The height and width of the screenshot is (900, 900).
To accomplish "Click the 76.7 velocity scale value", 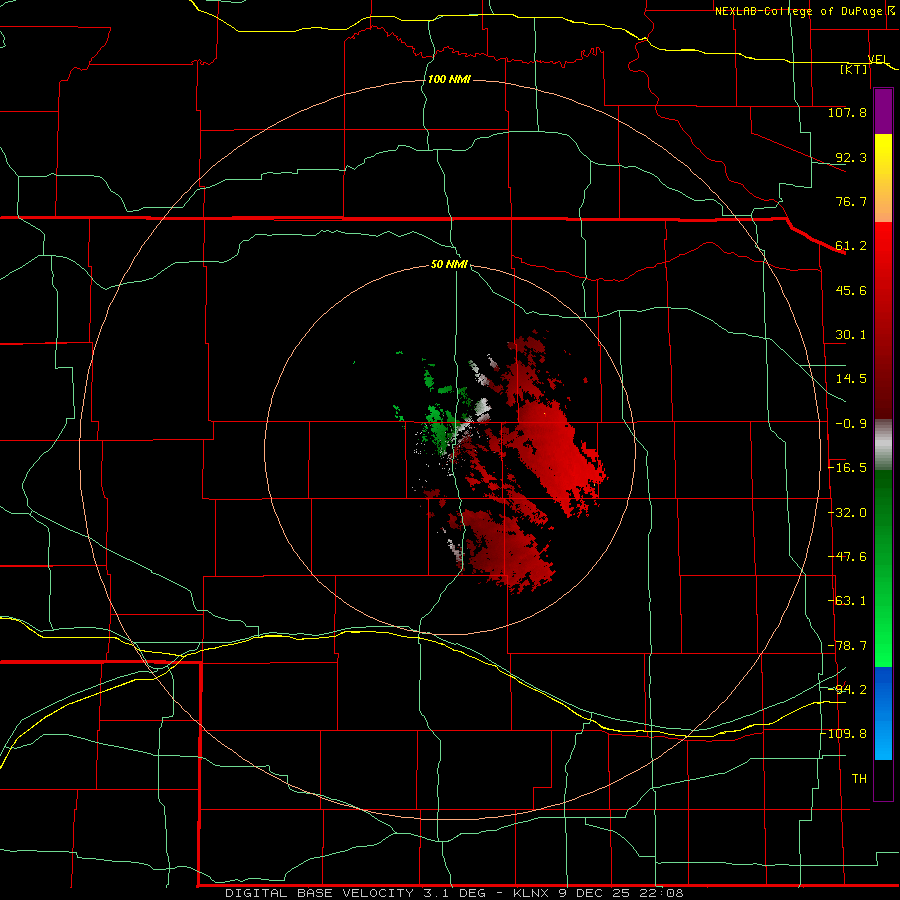I will click(851, 201).
